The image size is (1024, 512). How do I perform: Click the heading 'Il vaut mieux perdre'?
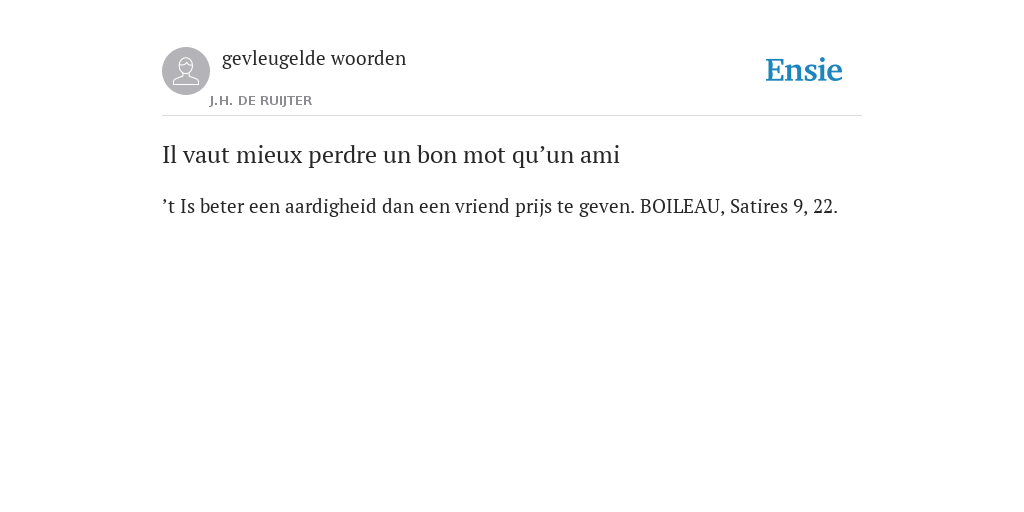tap(391, 155)
